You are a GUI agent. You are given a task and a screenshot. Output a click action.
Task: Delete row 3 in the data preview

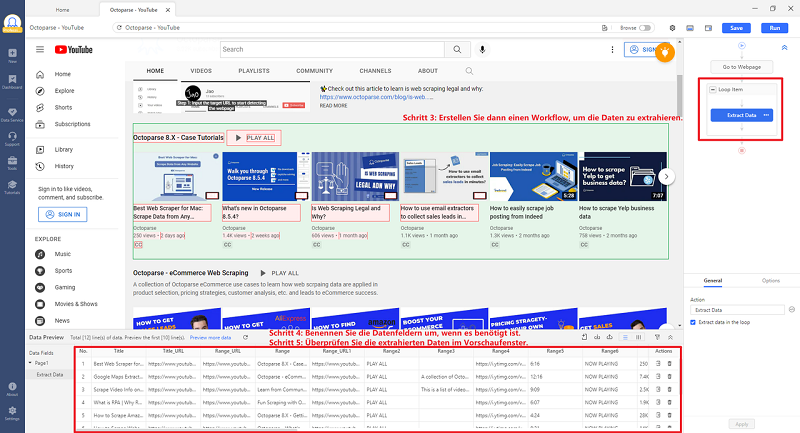click(x=669, y=390)
